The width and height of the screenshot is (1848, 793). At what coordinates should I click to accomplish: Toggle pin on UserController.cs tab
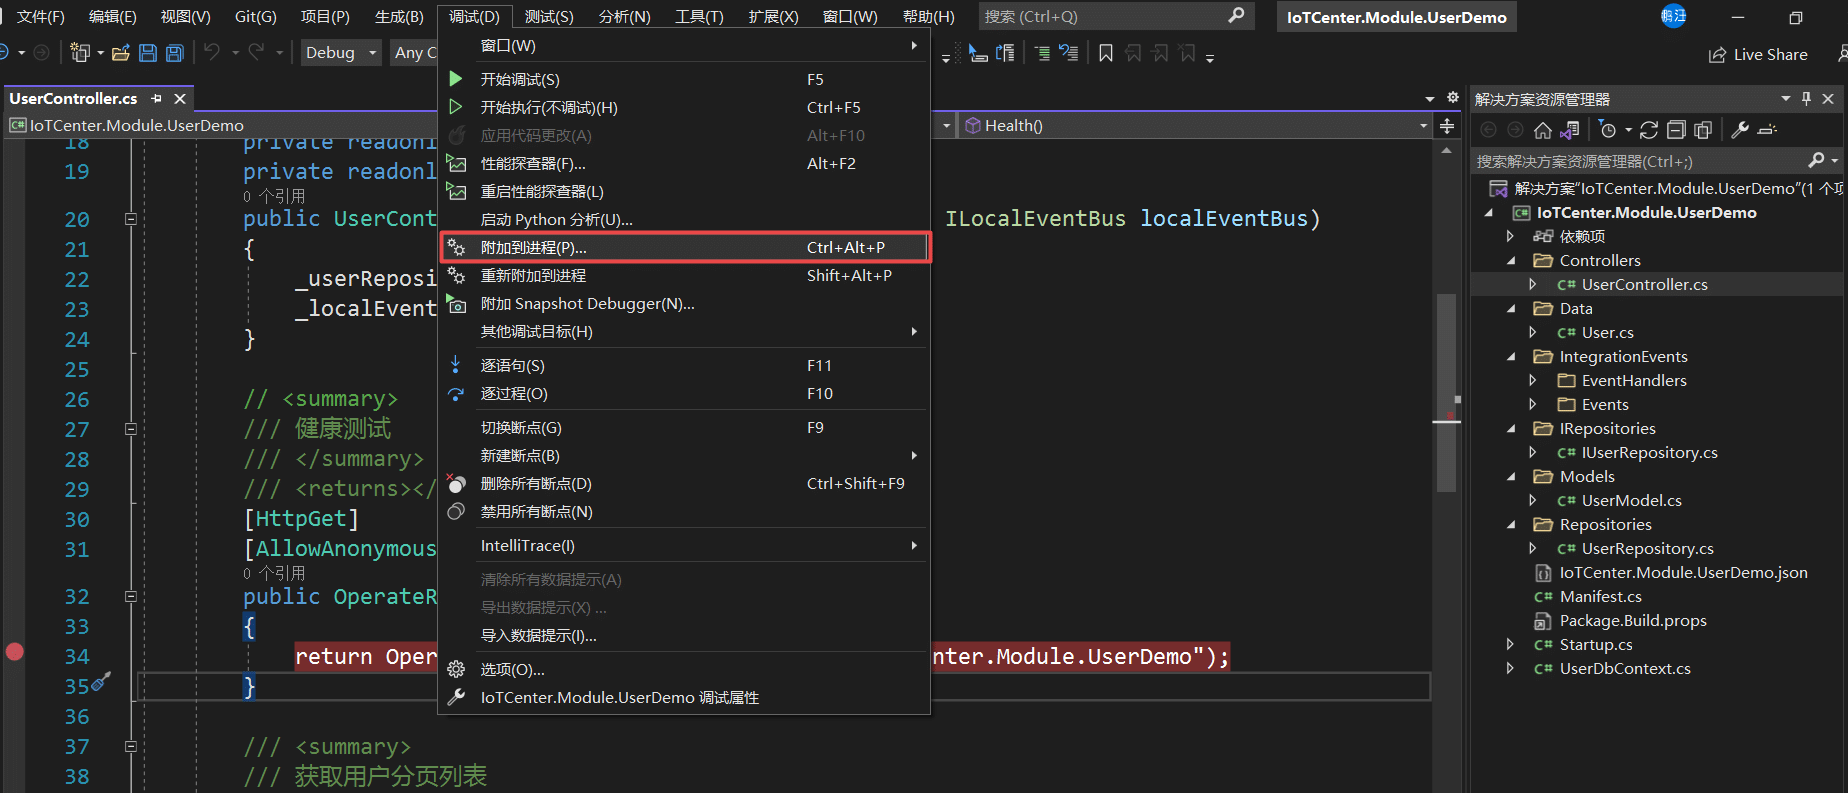[156, 99]
